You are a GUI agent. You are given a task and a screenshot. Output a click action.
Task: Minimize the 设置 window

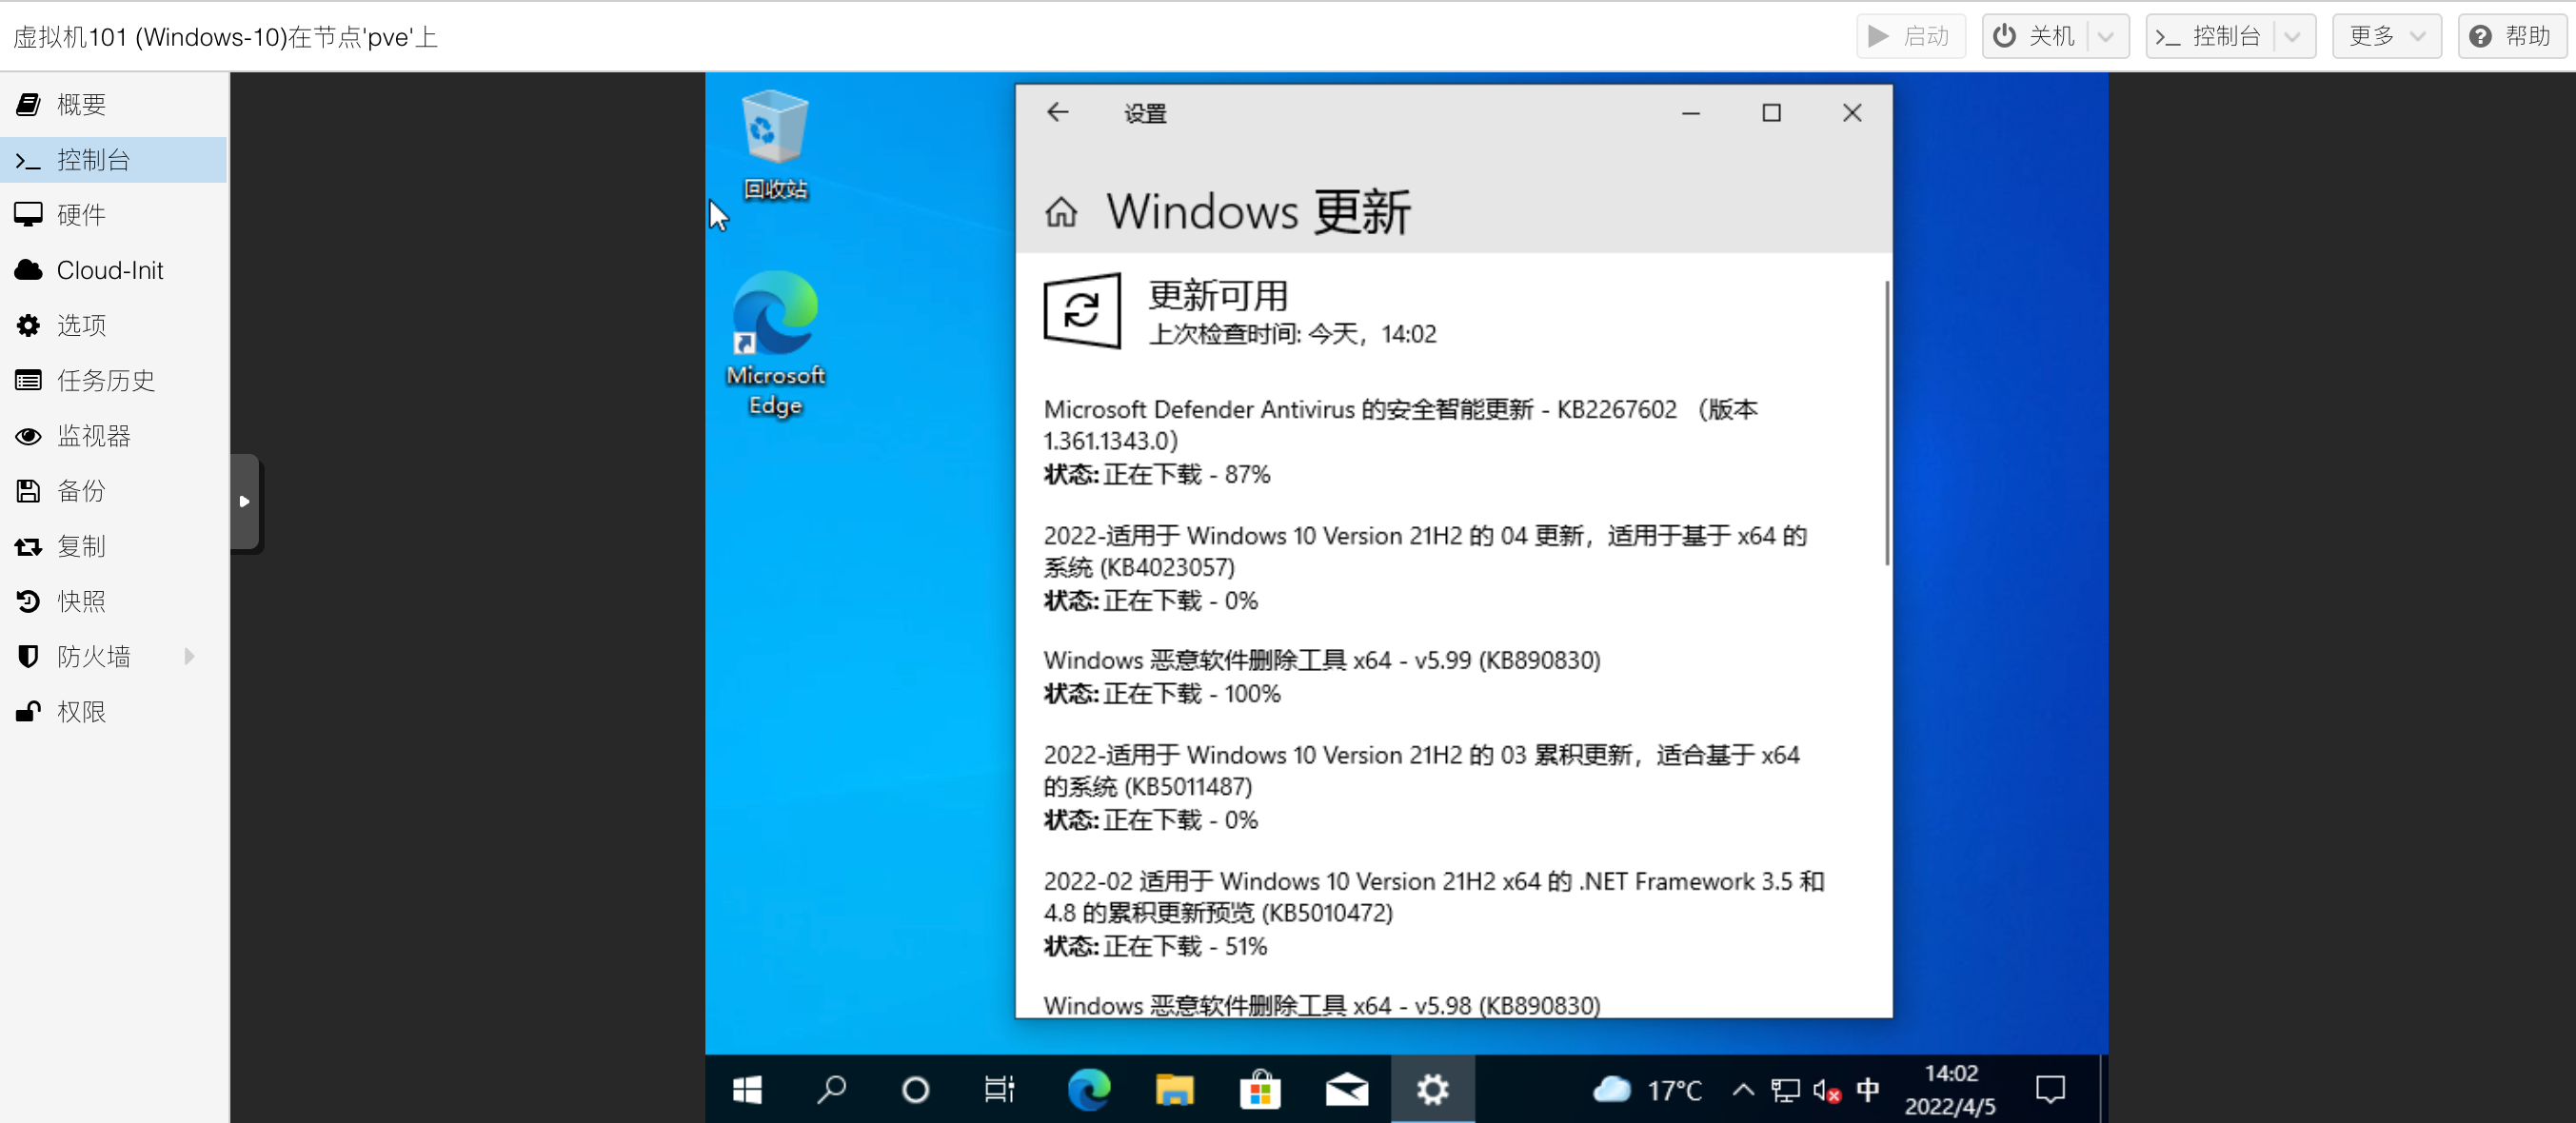coord(1691,113)
